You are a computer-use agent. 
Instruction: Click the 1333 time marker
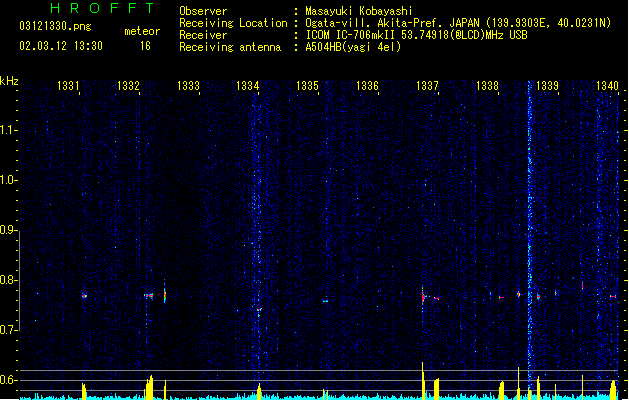tap(188, 86)
